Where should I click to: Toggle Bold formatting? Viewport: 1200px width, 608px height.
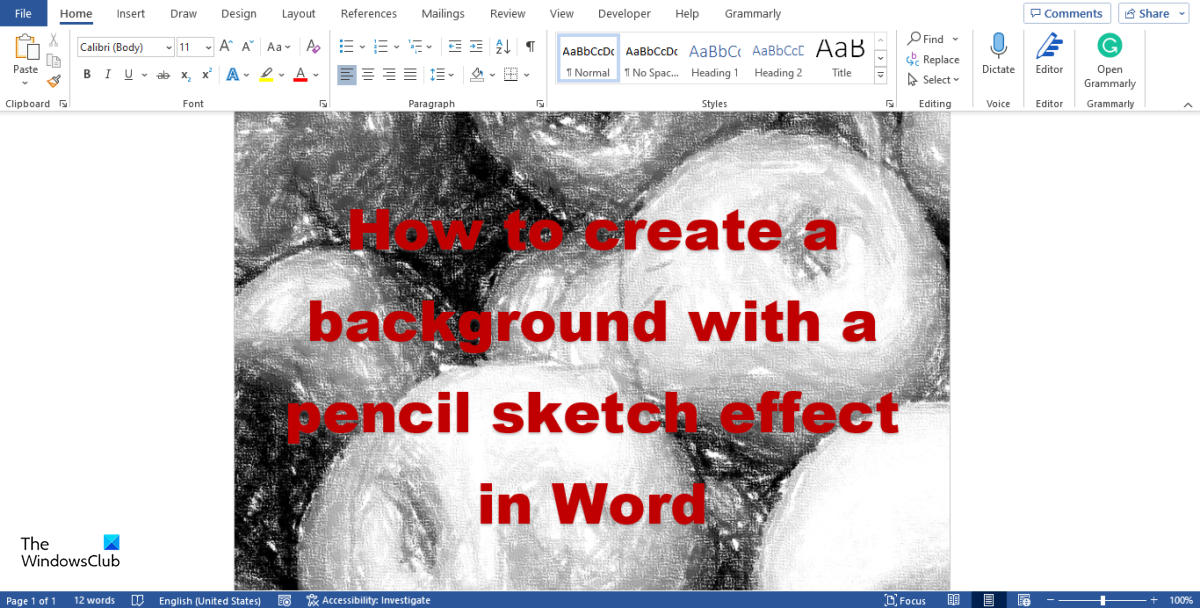(x=87, y=75)
